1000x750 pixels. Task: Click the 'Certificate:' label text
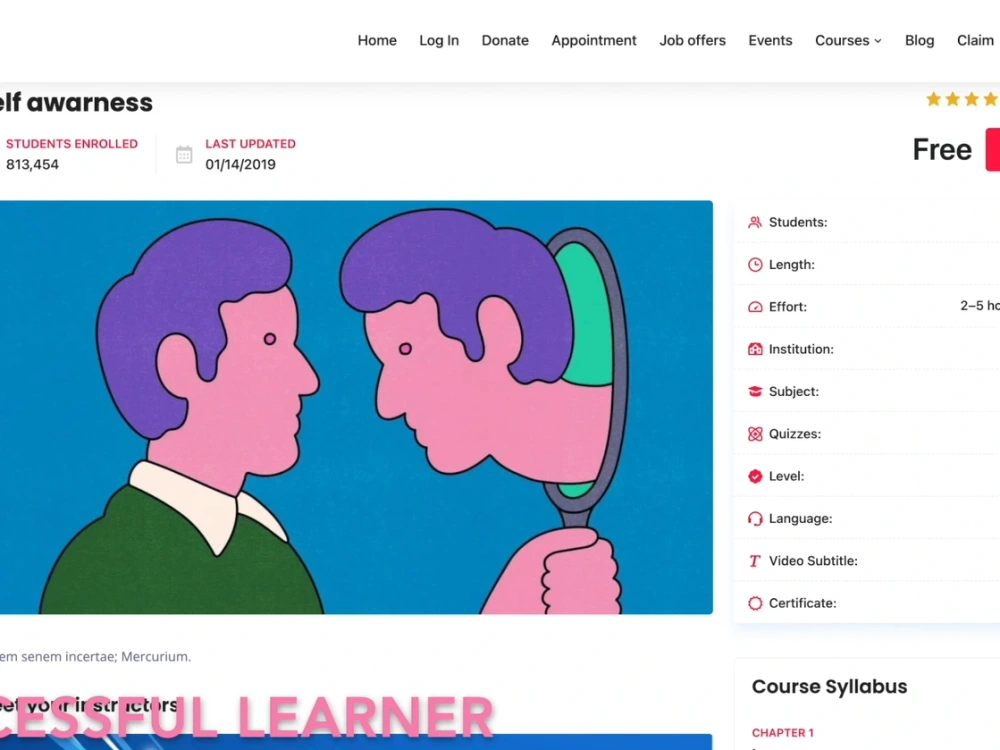tap(802, 603)
